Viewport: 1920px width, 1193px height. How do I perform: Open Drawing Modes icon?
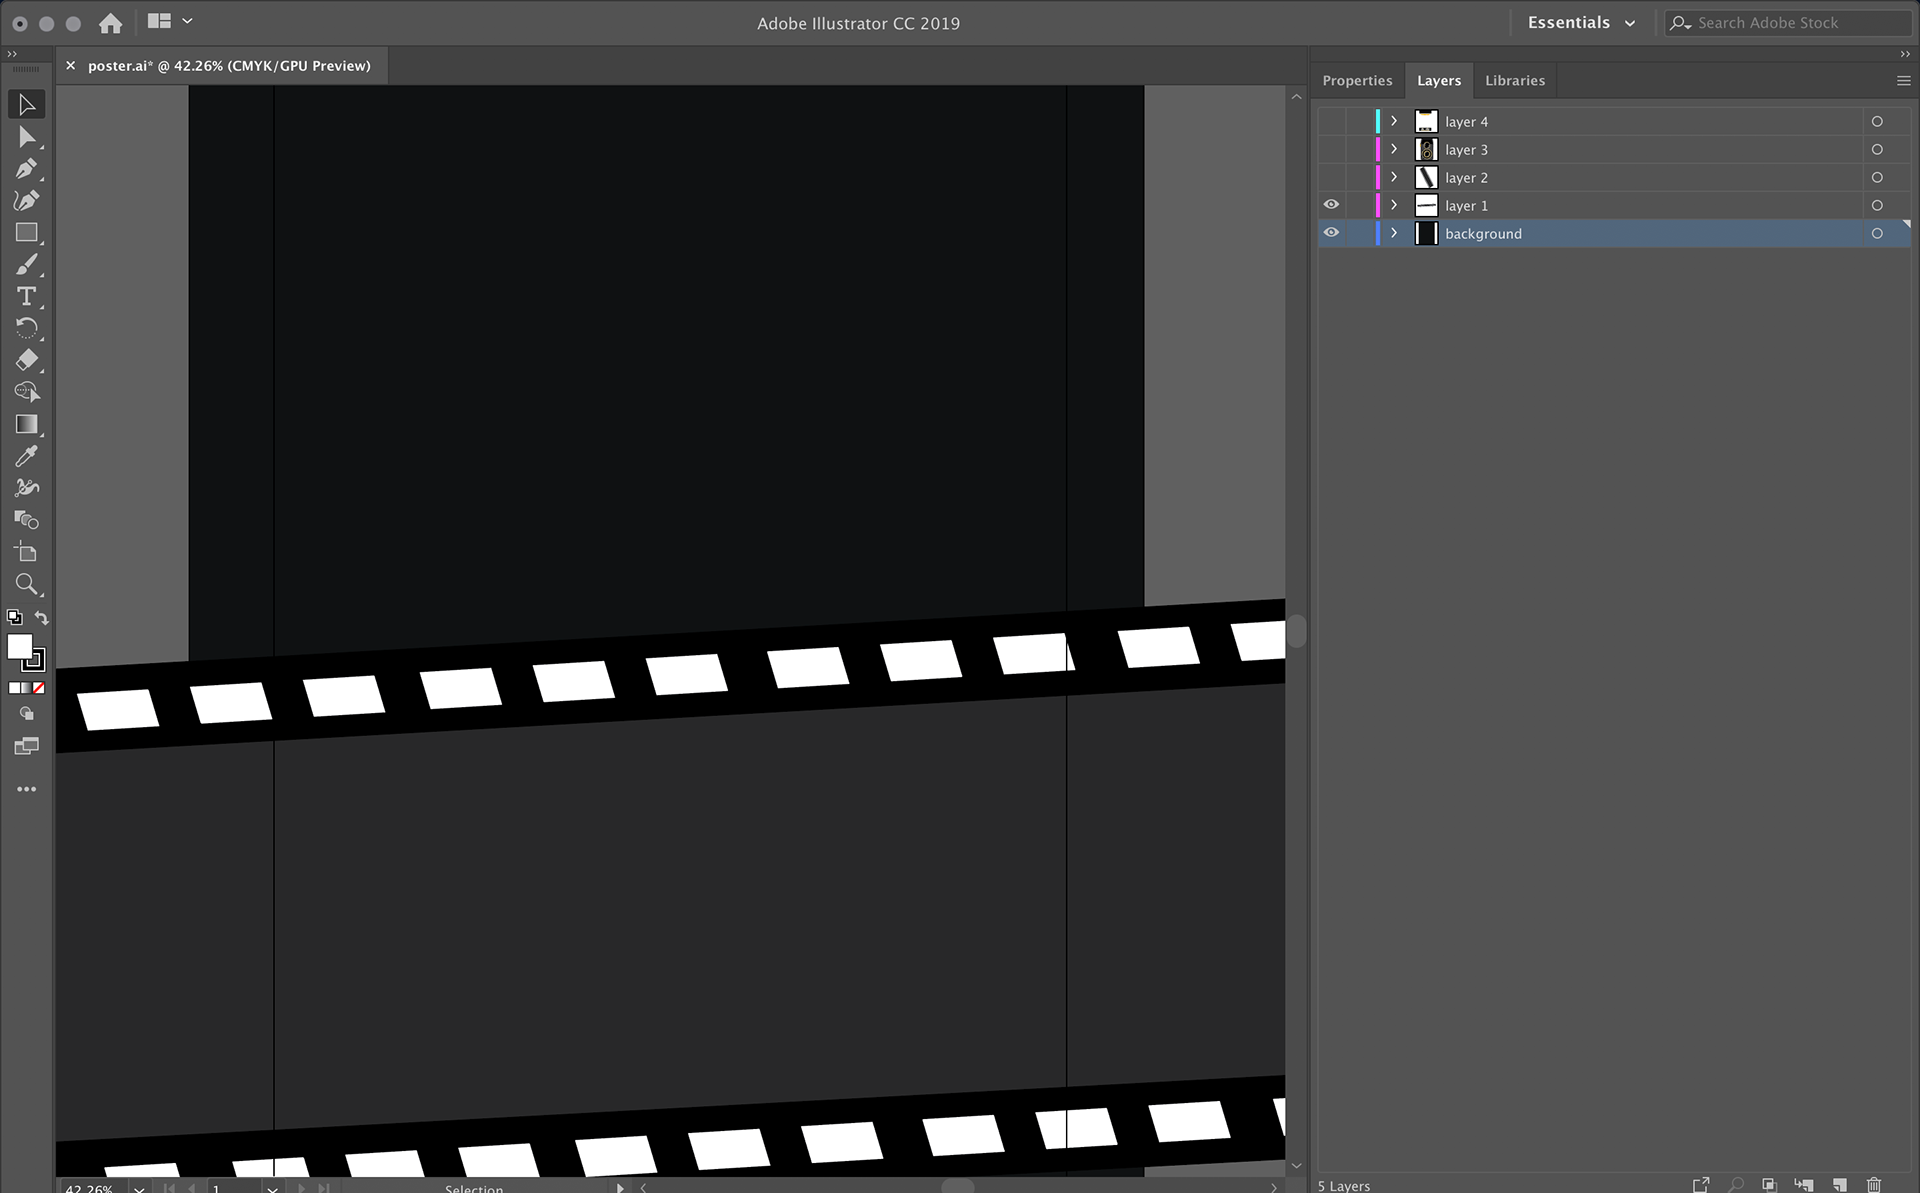(x=27, y=714)
